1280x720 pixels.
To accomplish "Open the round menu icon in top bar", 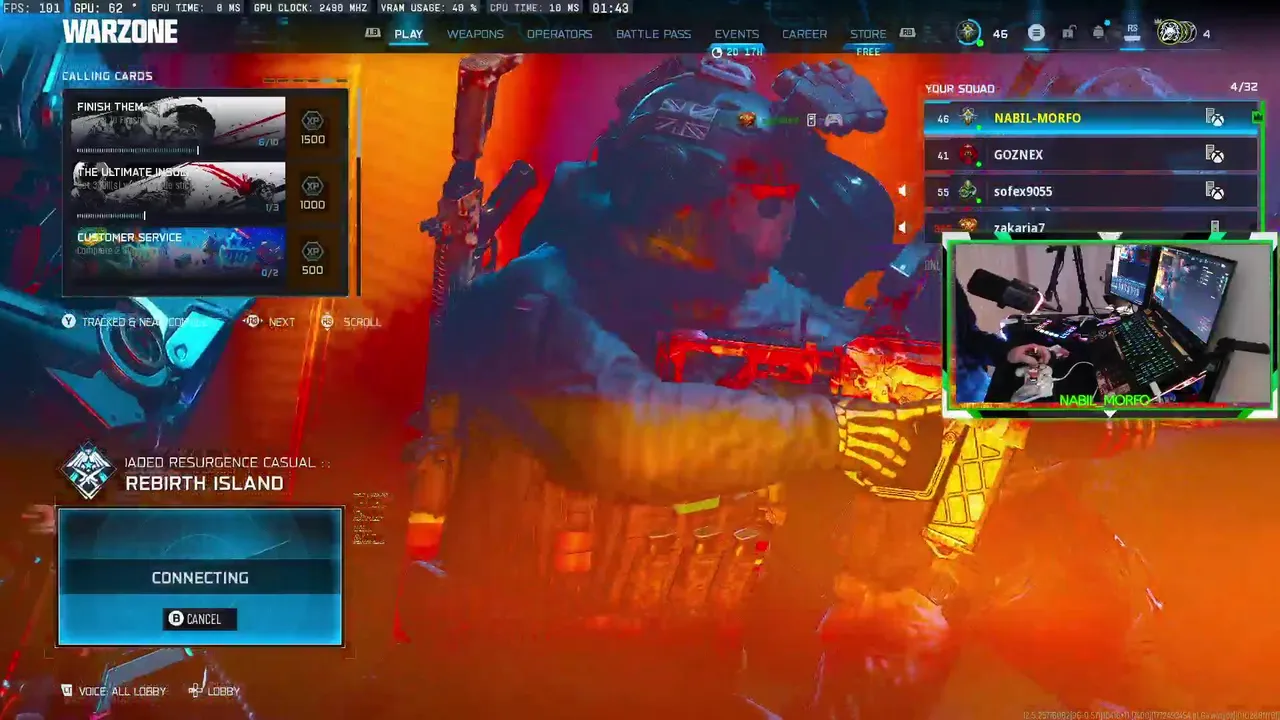I will click(x=1036, y=33).
